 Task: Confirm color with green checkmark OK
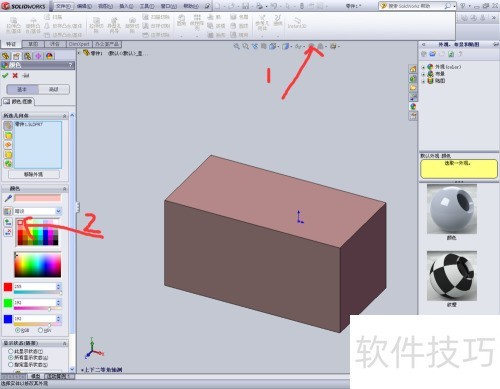click(5, 76)
